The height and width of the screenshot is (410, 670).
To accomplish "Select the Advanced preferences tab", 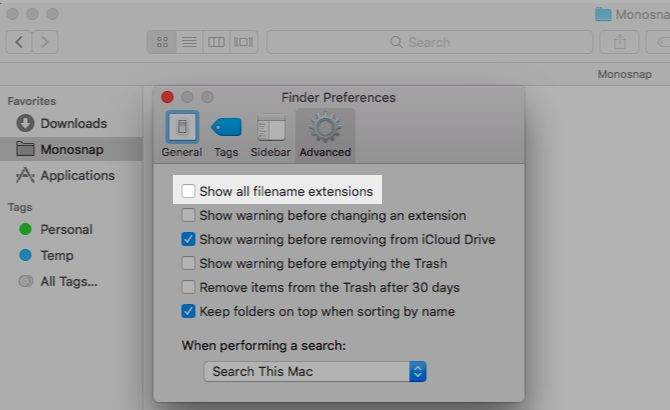I will click(x=325, y=134).
